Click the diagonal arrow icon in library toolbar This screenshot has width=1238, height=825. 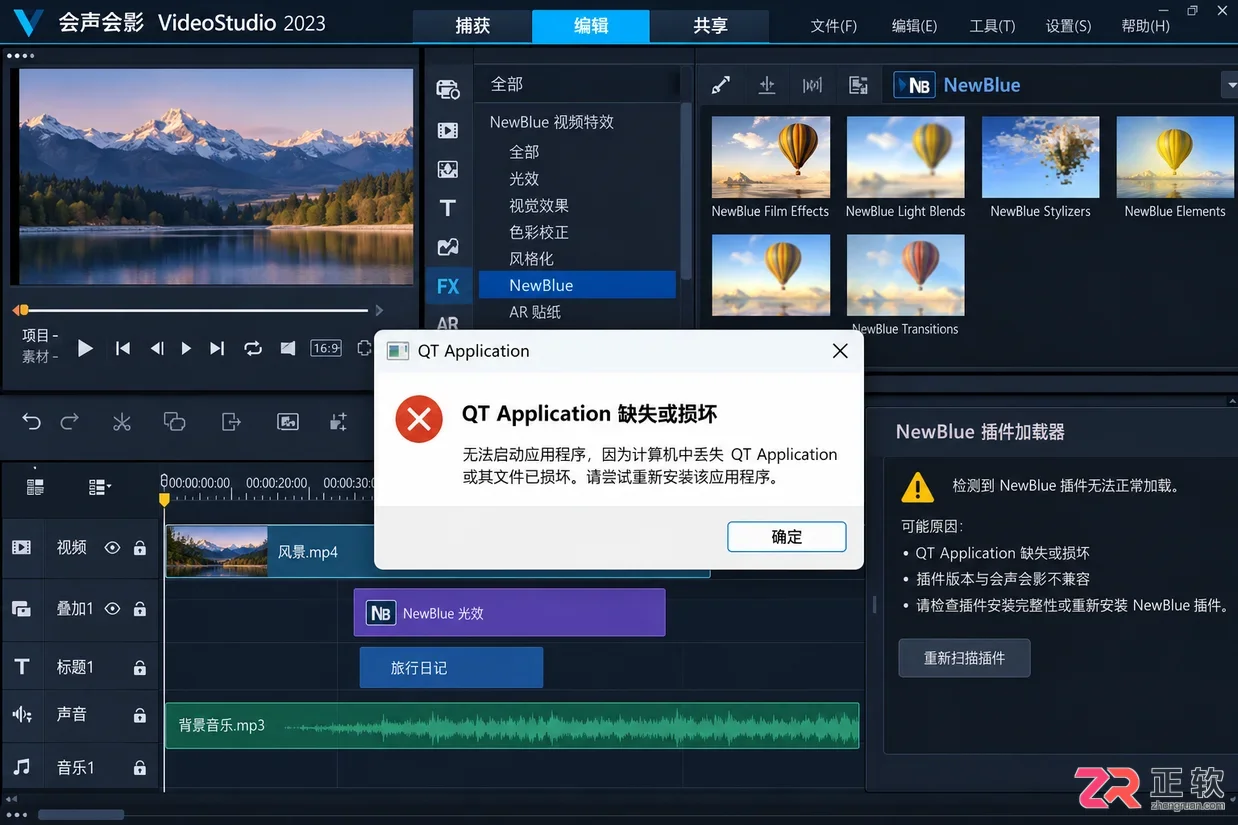[x=721, y=86]
